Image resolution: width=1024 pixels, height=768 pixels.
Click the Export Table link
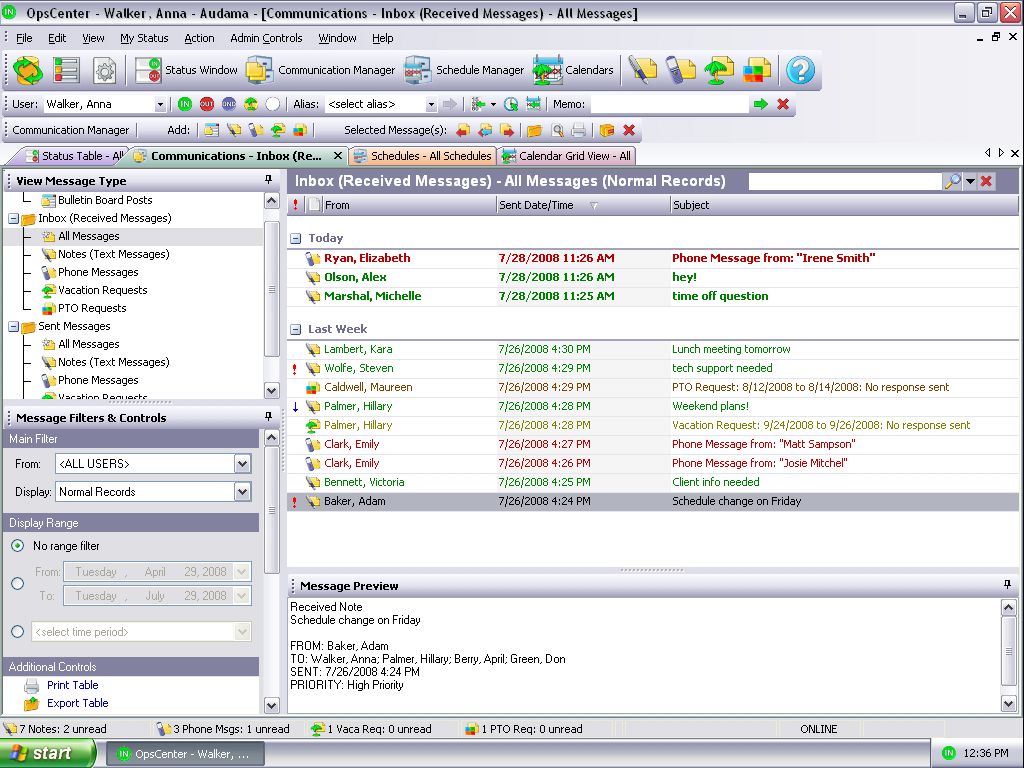pyautogui.click(x=77, y=703)
